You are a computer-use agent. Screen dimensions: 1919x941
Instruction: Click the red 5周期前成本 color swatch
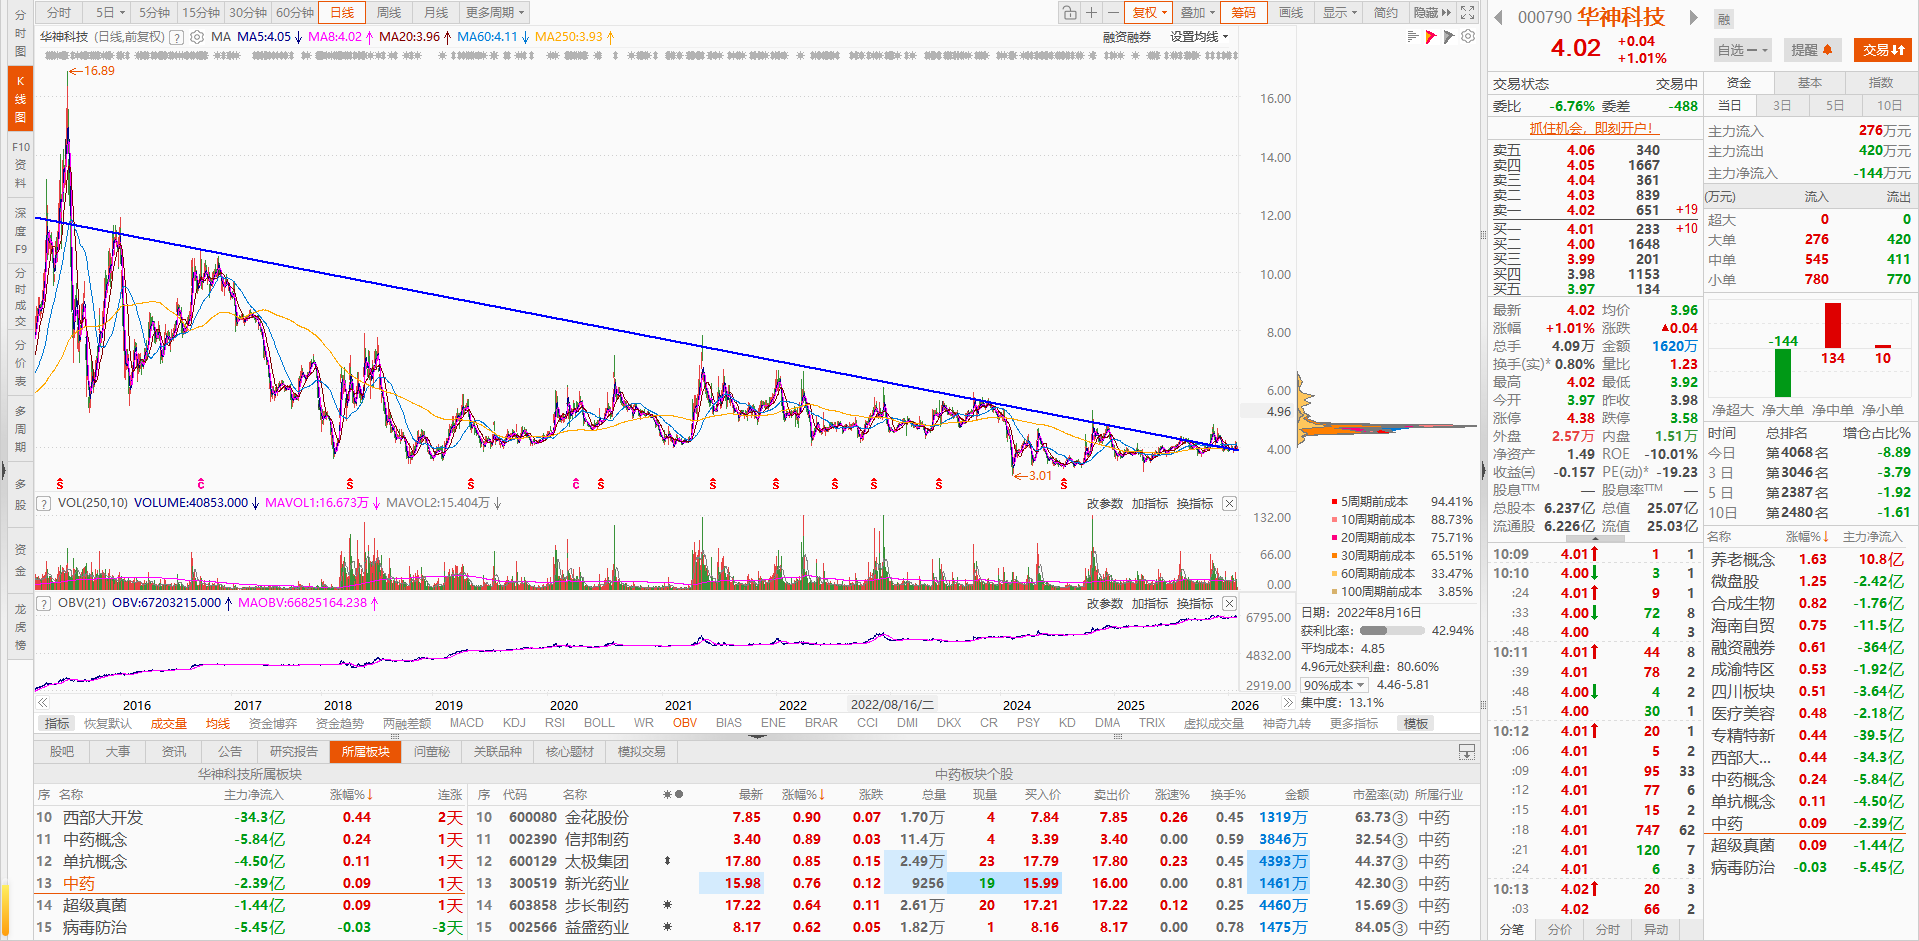coord(1334,502)
